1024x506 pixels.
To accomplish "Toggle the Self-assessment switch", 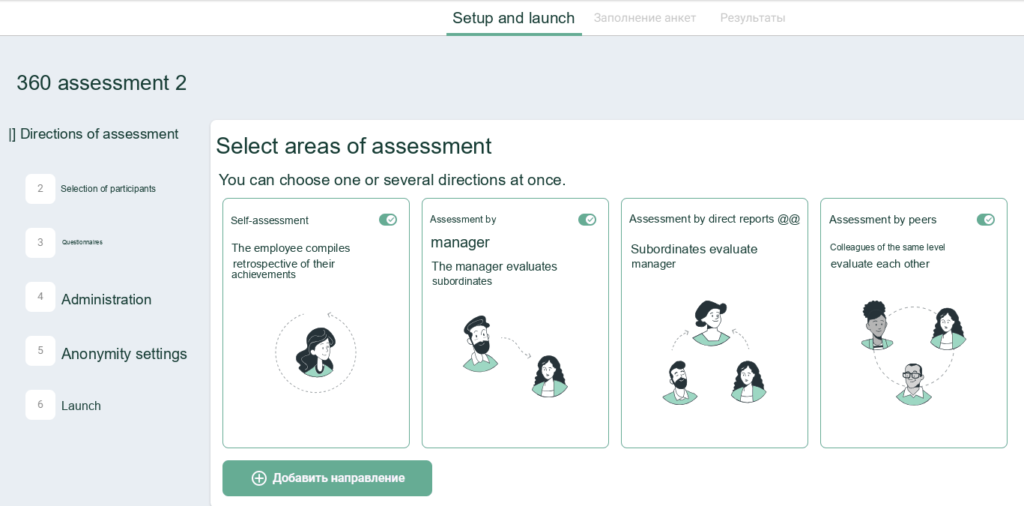I will tap(388, 220).
